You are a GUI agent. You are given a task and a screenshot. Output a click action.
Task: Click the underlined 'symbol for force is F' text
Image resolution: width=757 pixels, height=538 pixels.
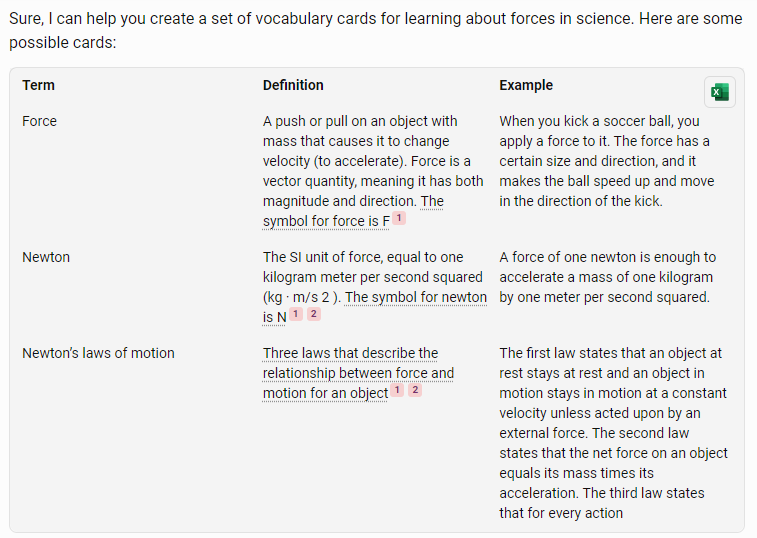pyautogui.click(x=326, y=221)
